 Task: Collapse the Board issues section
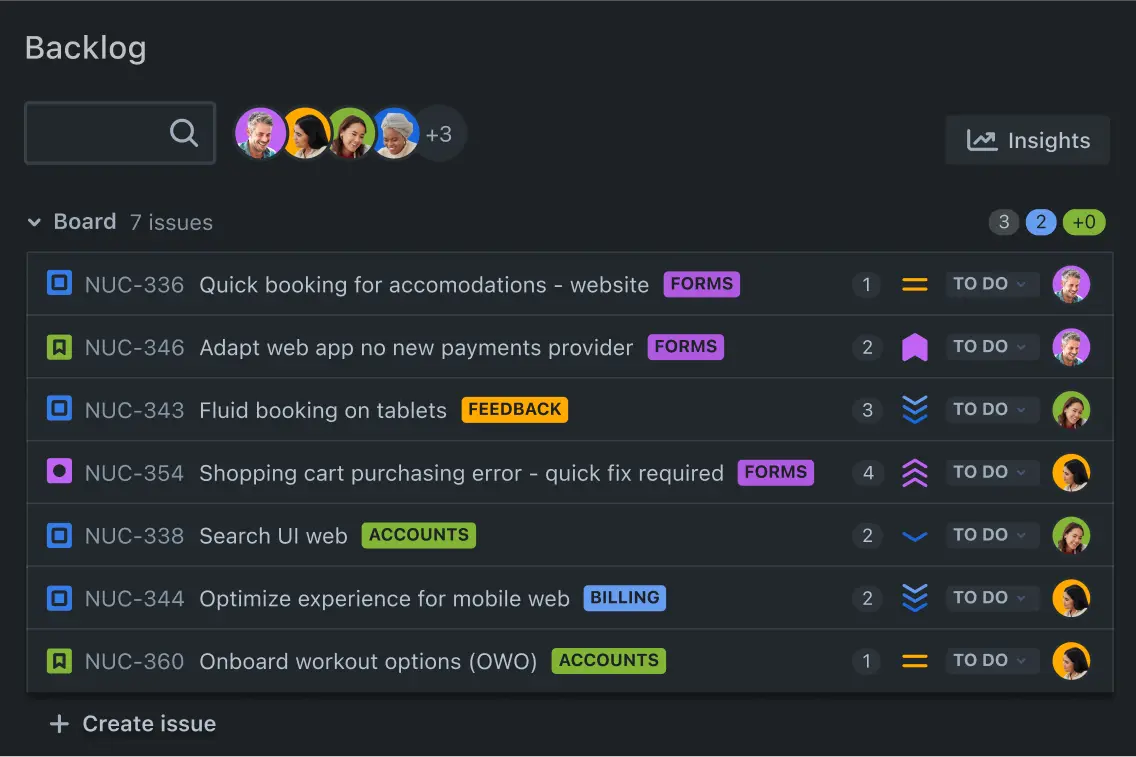(35, 223)
